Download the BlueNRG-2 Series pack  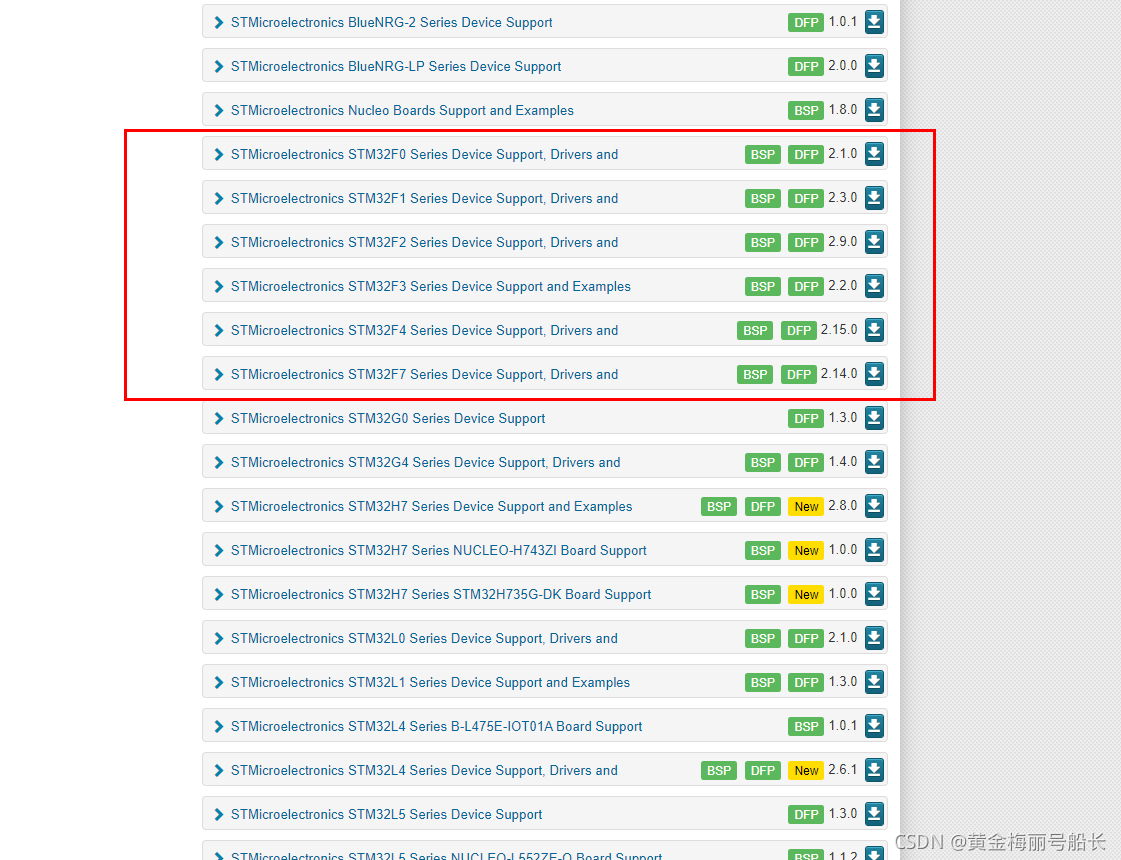point(874,22)
